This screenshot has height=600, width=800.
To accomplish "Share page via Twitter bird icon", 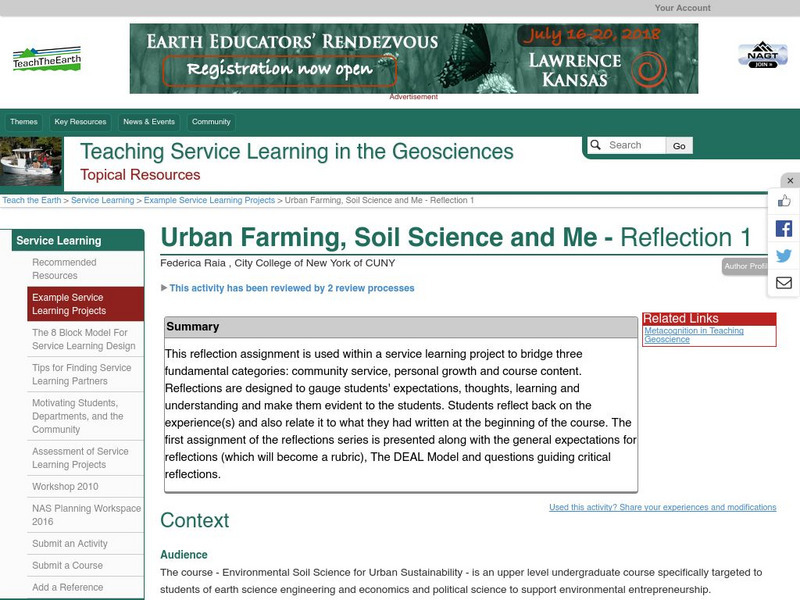I will pos(784,256).
